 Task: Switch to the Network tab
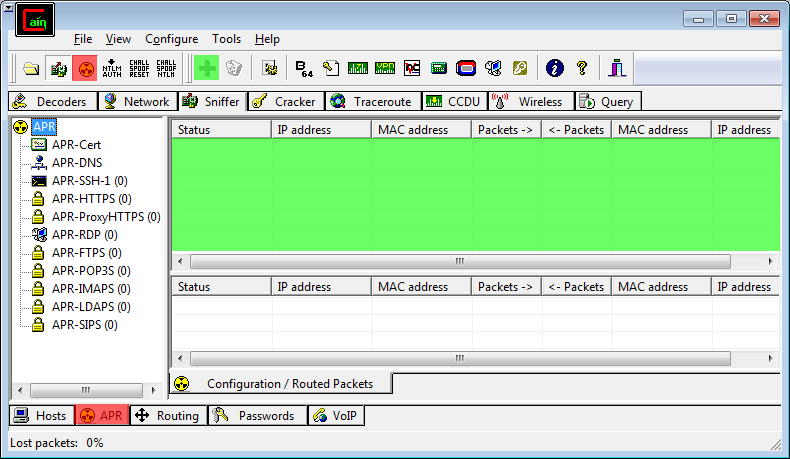pyautogui.click(x=138, y=101)
